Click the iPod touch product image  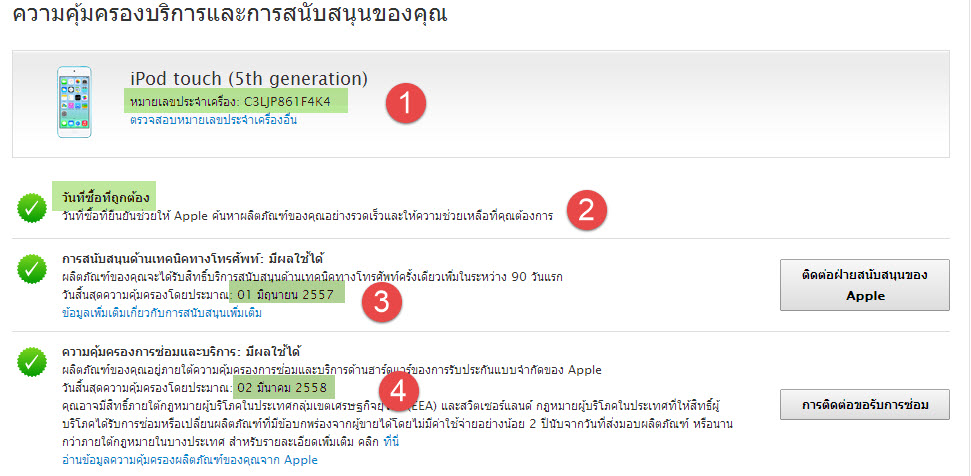click(x=74, y=101)
